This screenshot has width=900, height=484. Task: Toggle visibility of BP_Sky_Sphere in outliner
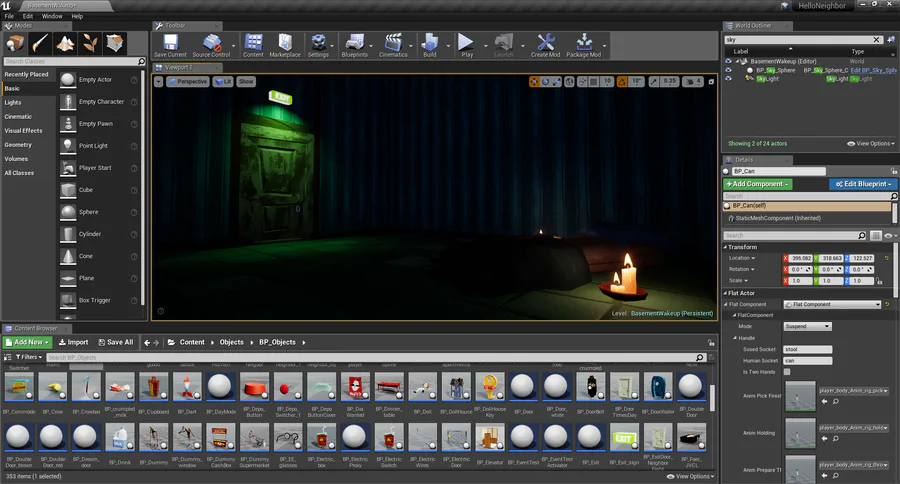click(728, 70)
